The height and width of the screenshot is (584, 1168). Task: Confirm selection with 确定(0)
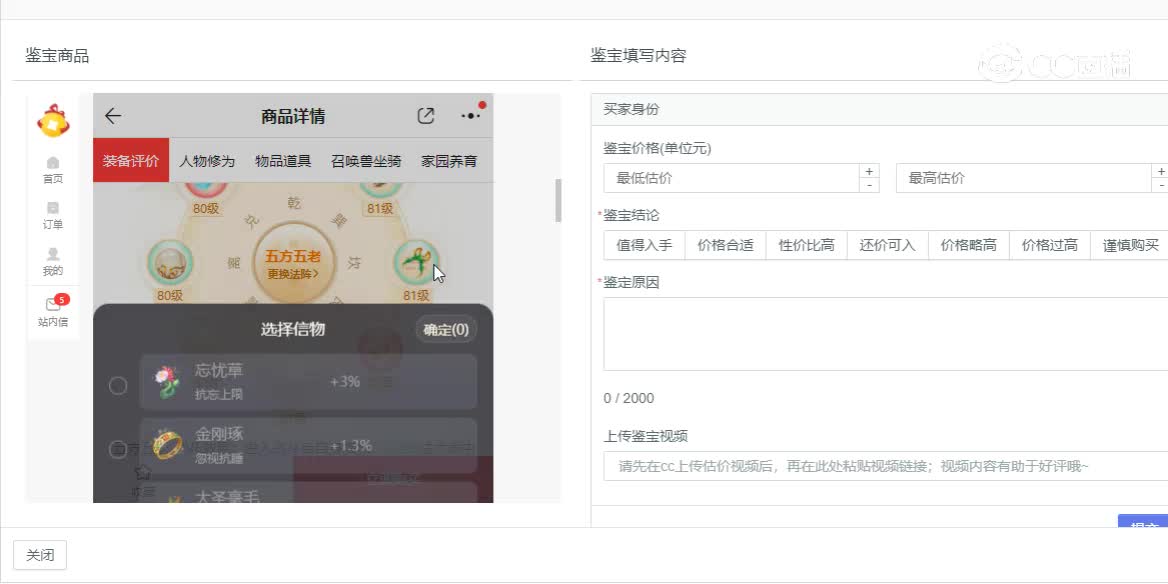coord(446,329)
